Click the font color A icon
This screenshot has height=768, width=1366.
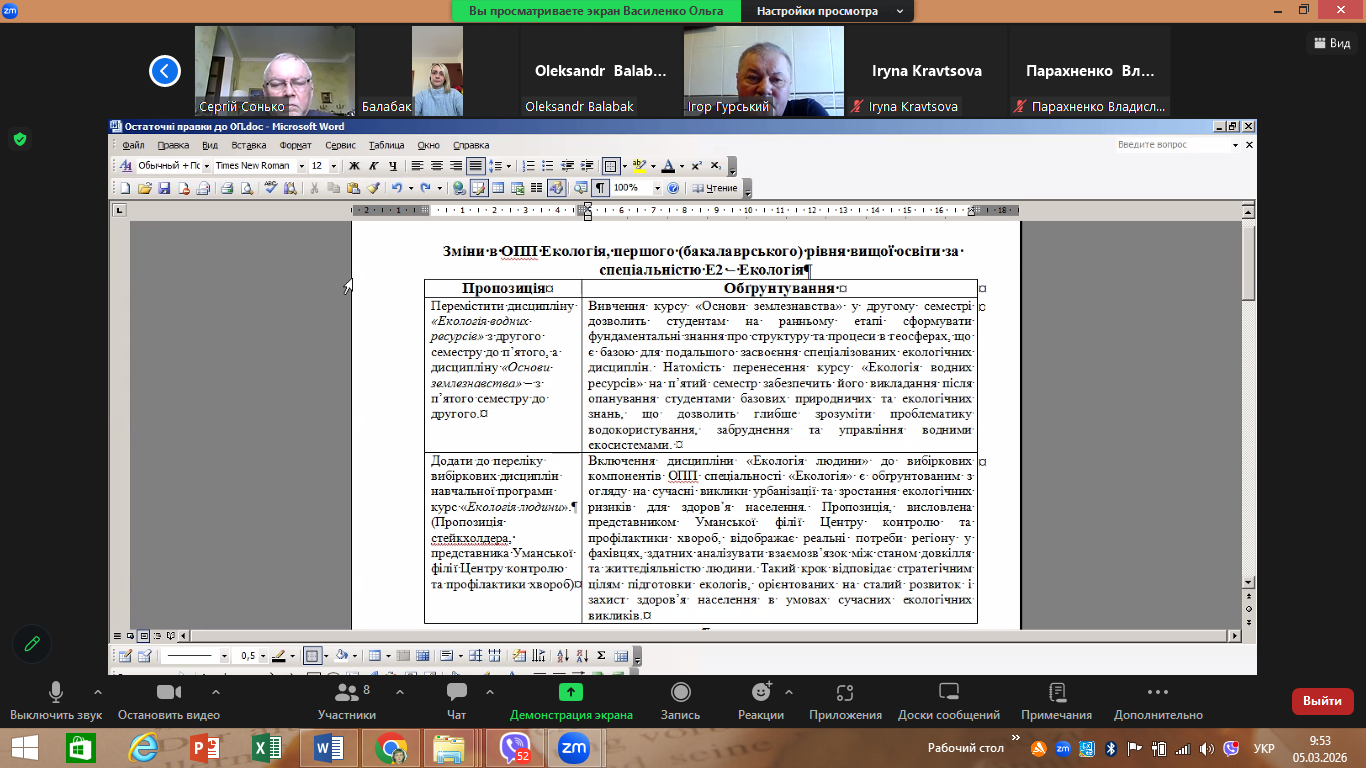[668, 166]
